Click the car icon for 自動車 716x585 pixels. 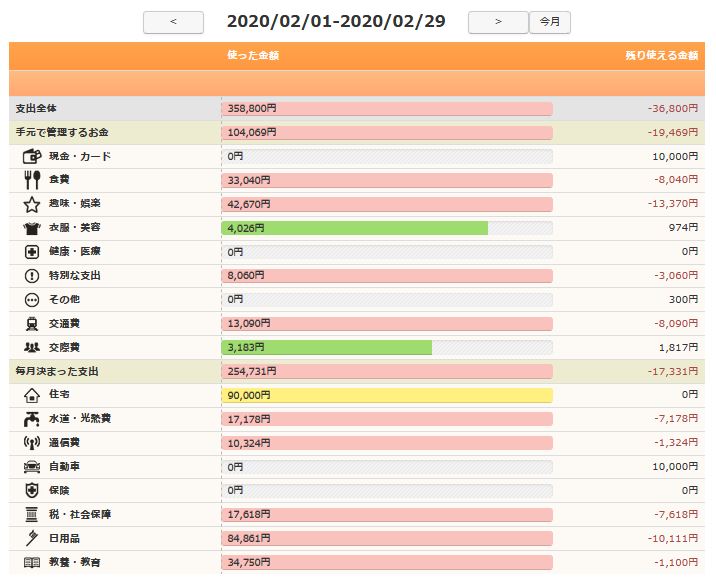(32, 466)
